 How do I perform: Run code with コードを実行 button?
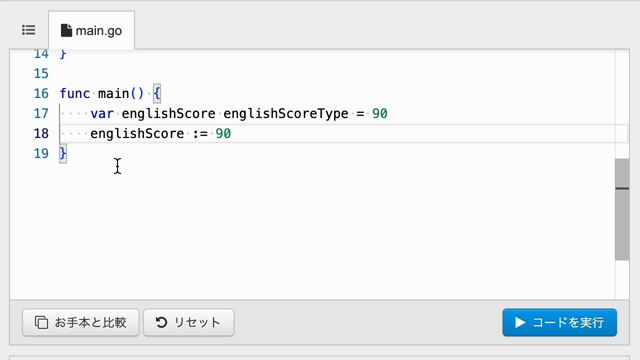click(x=560, y=322)
